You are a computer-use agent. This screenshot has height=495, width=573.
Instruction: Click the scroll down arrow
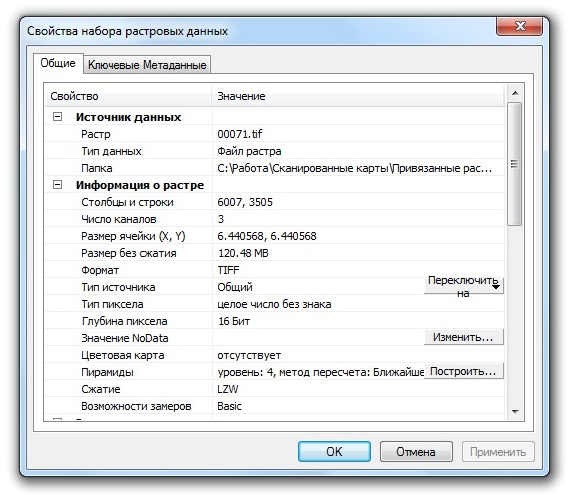pos(515,412)
